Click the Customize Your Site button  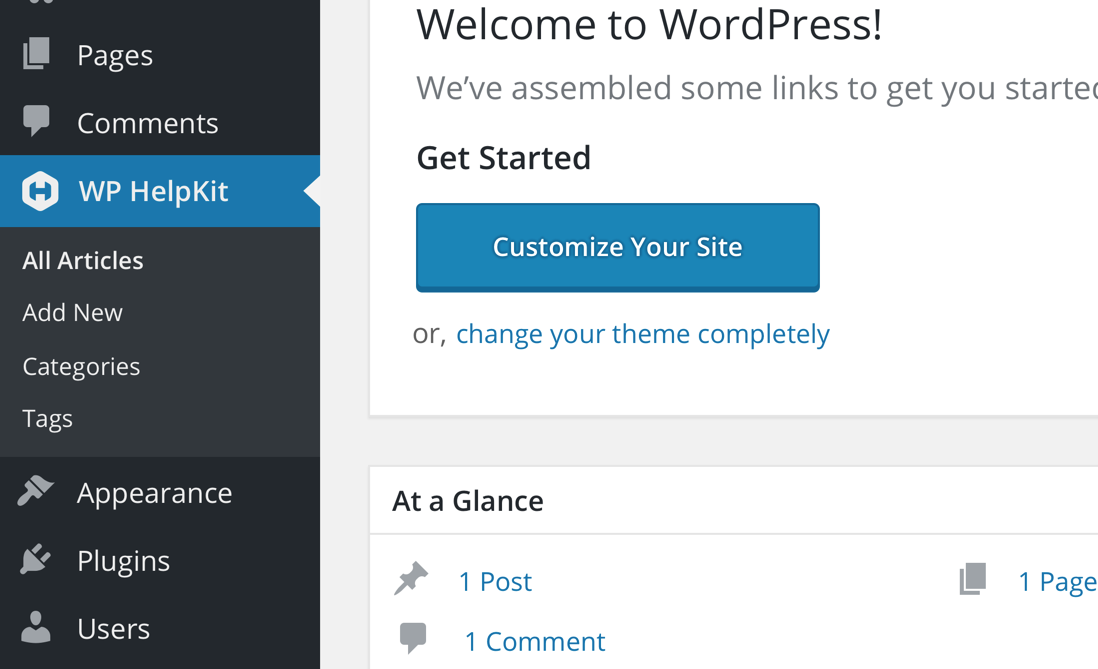618,247
